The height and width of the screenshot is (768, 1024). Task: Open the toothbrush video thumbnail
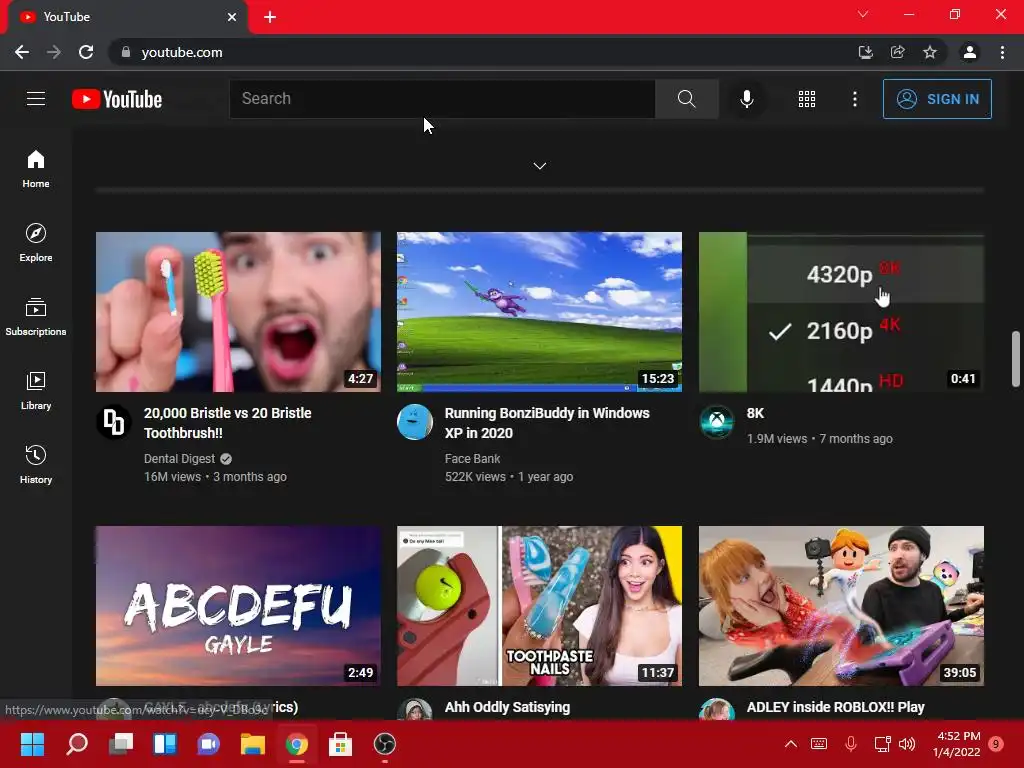238,312
